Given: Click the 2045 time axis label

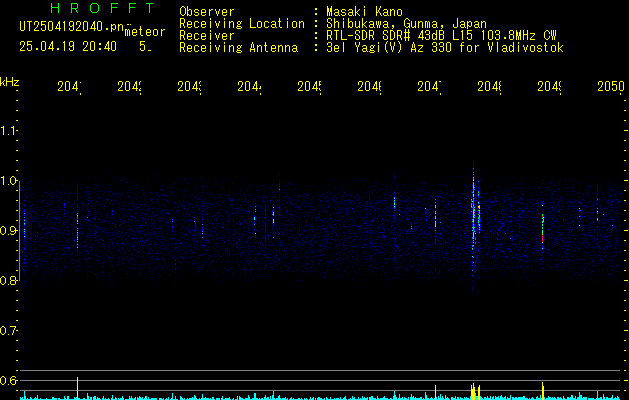Looking at the screenshot, I should pos(309,87).
